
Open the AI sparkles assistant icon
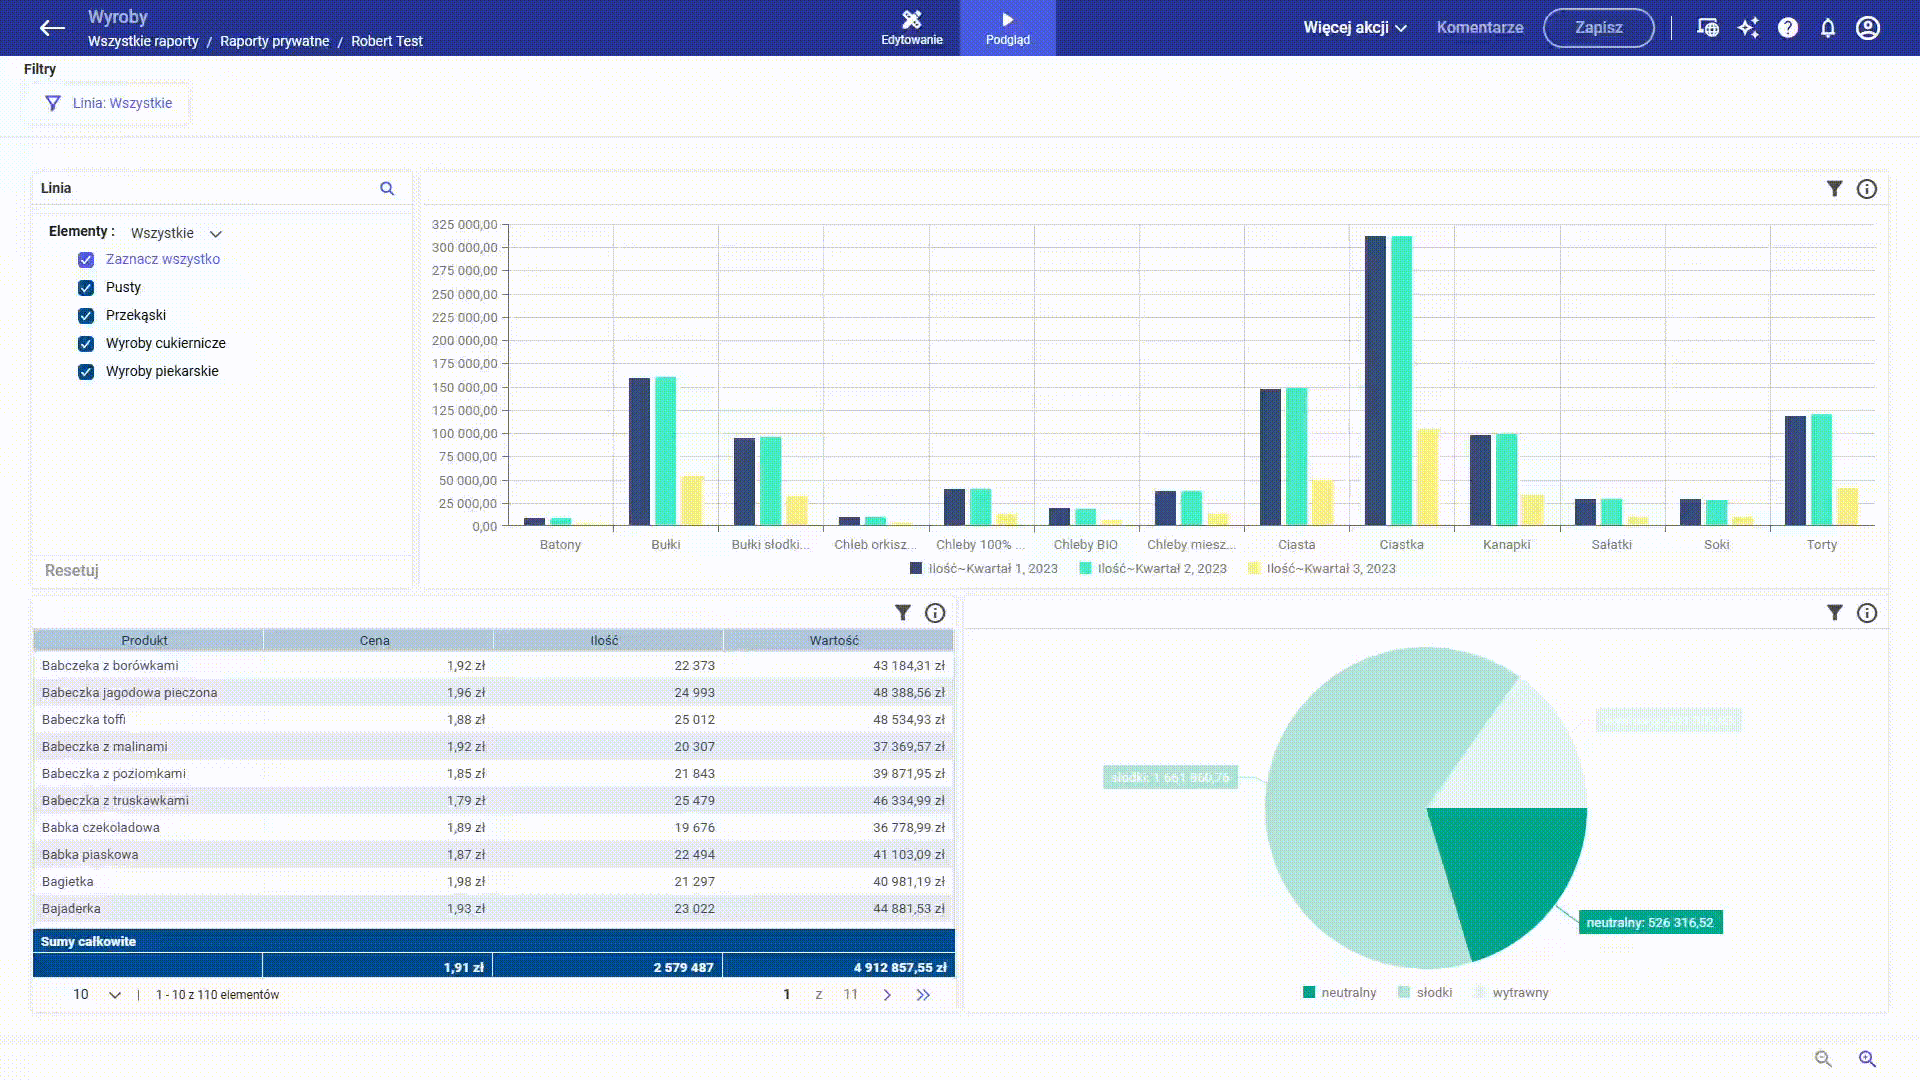click(x=1749, y=27)
